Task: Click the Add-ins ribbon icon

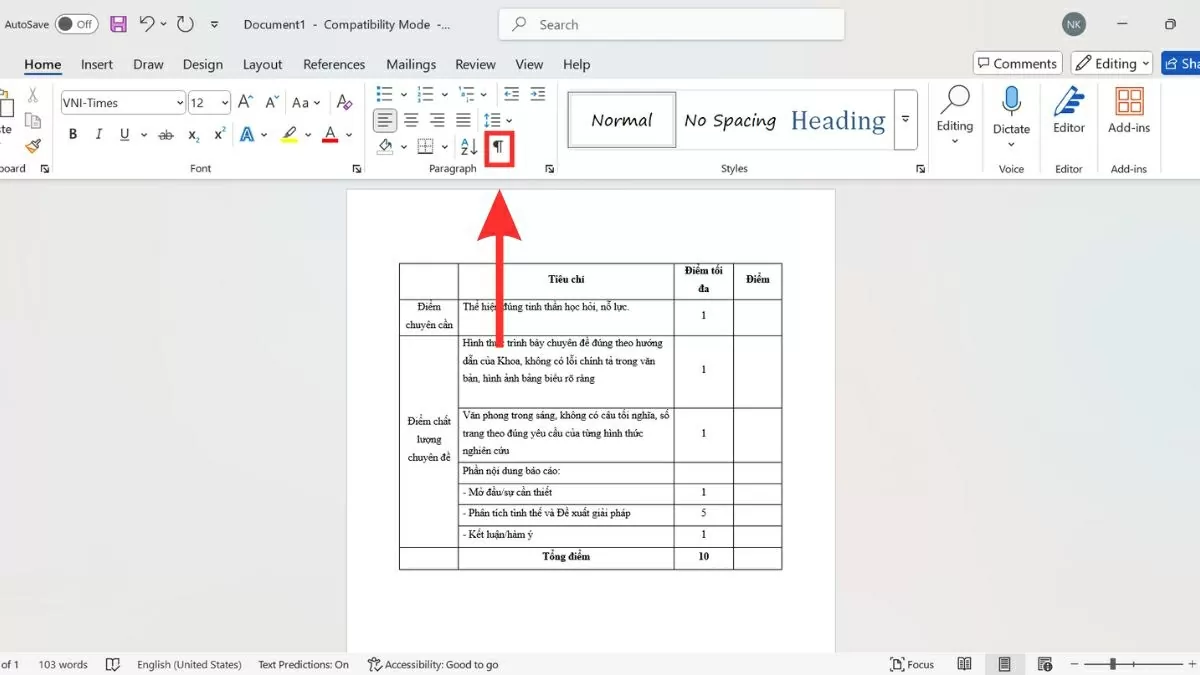Action: (1128, 110)
